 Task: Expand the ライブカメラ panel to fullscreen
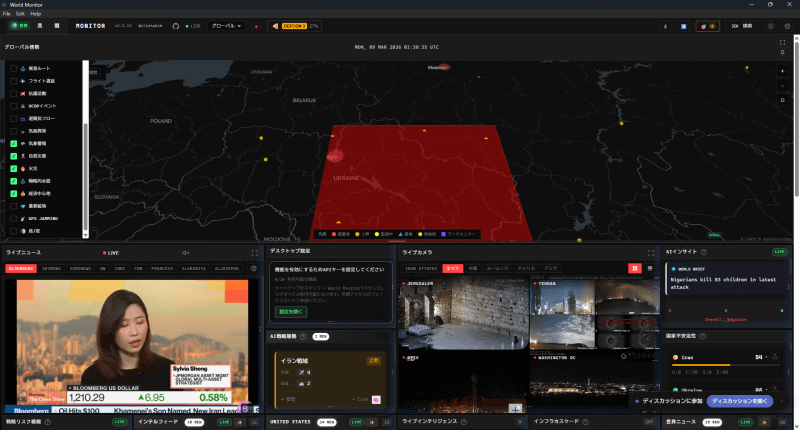coord(651,253)
